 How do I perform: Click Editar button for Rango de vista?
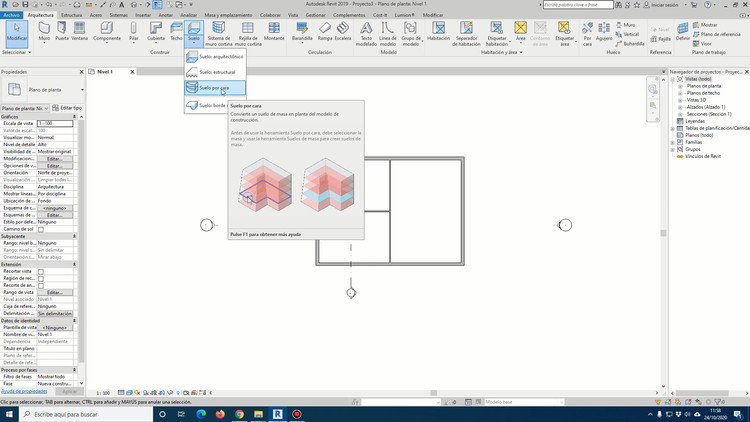click(55, 292)
